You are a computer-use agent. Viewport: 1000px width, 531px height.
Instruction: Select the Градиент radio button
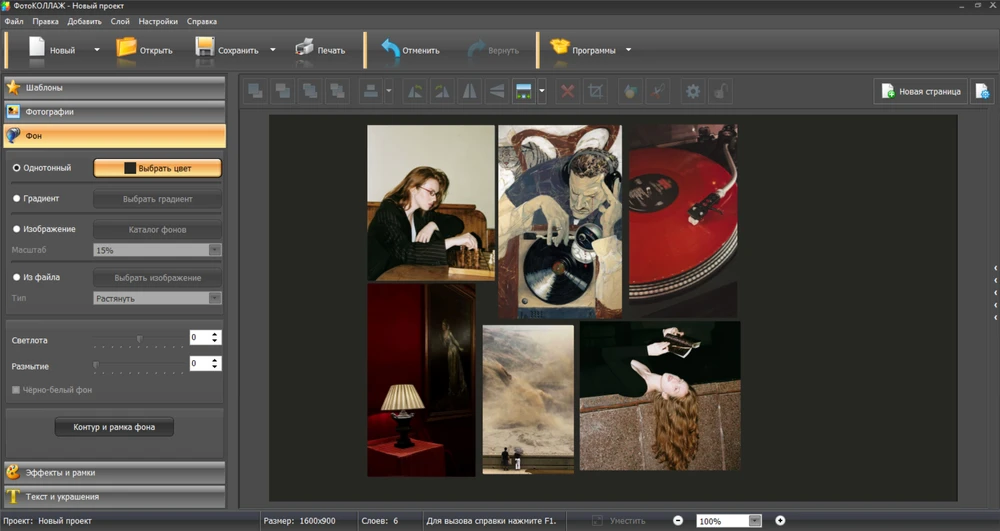click(16, 199)
